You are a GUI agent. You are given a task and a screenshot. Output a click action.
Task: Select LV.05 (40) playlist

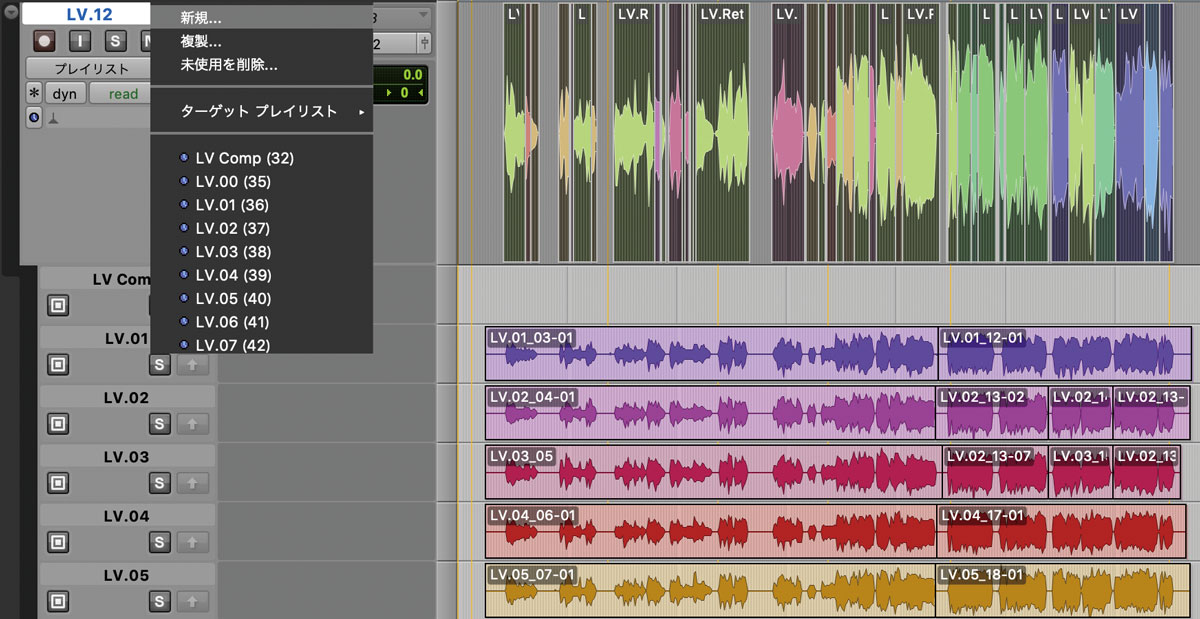[x=261, y=299]
